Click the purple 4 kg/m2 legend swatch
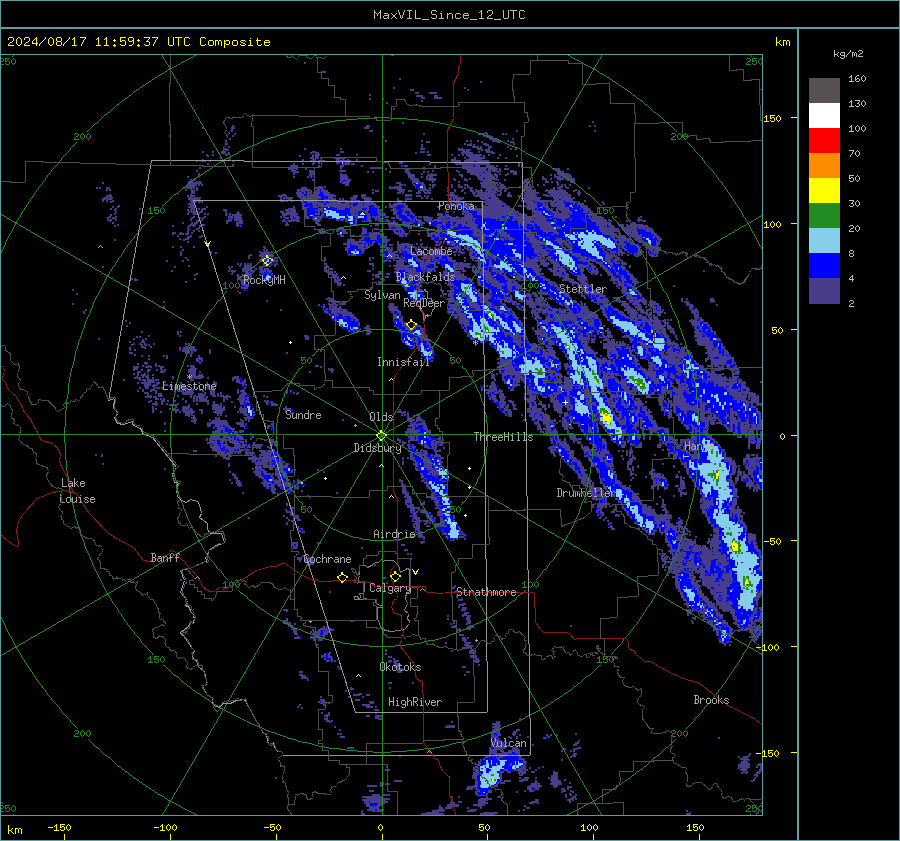This screenshot has height=841, width=900. point(824,290)
